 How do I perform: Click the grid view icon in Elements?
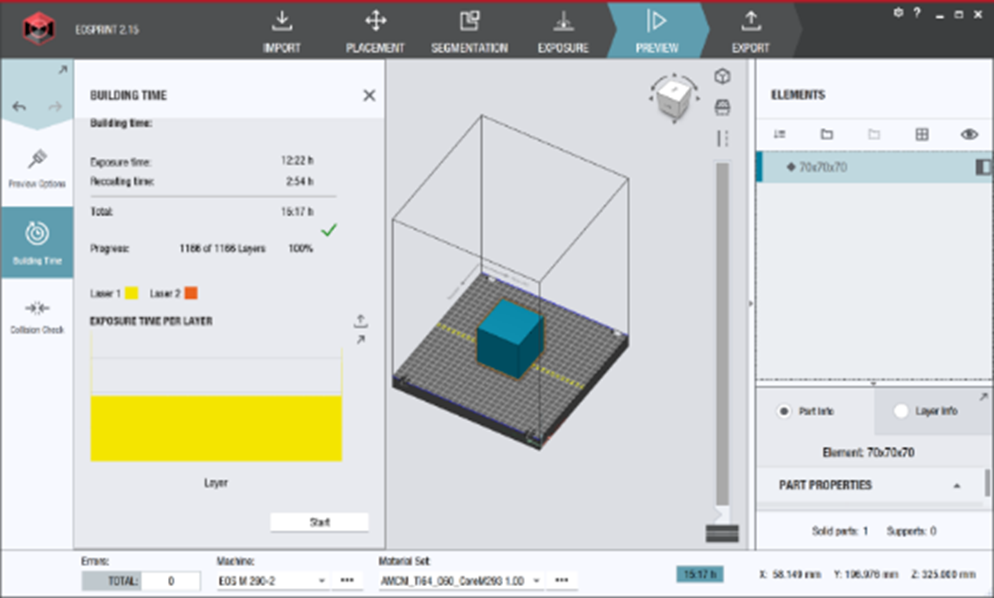(922, 134)
